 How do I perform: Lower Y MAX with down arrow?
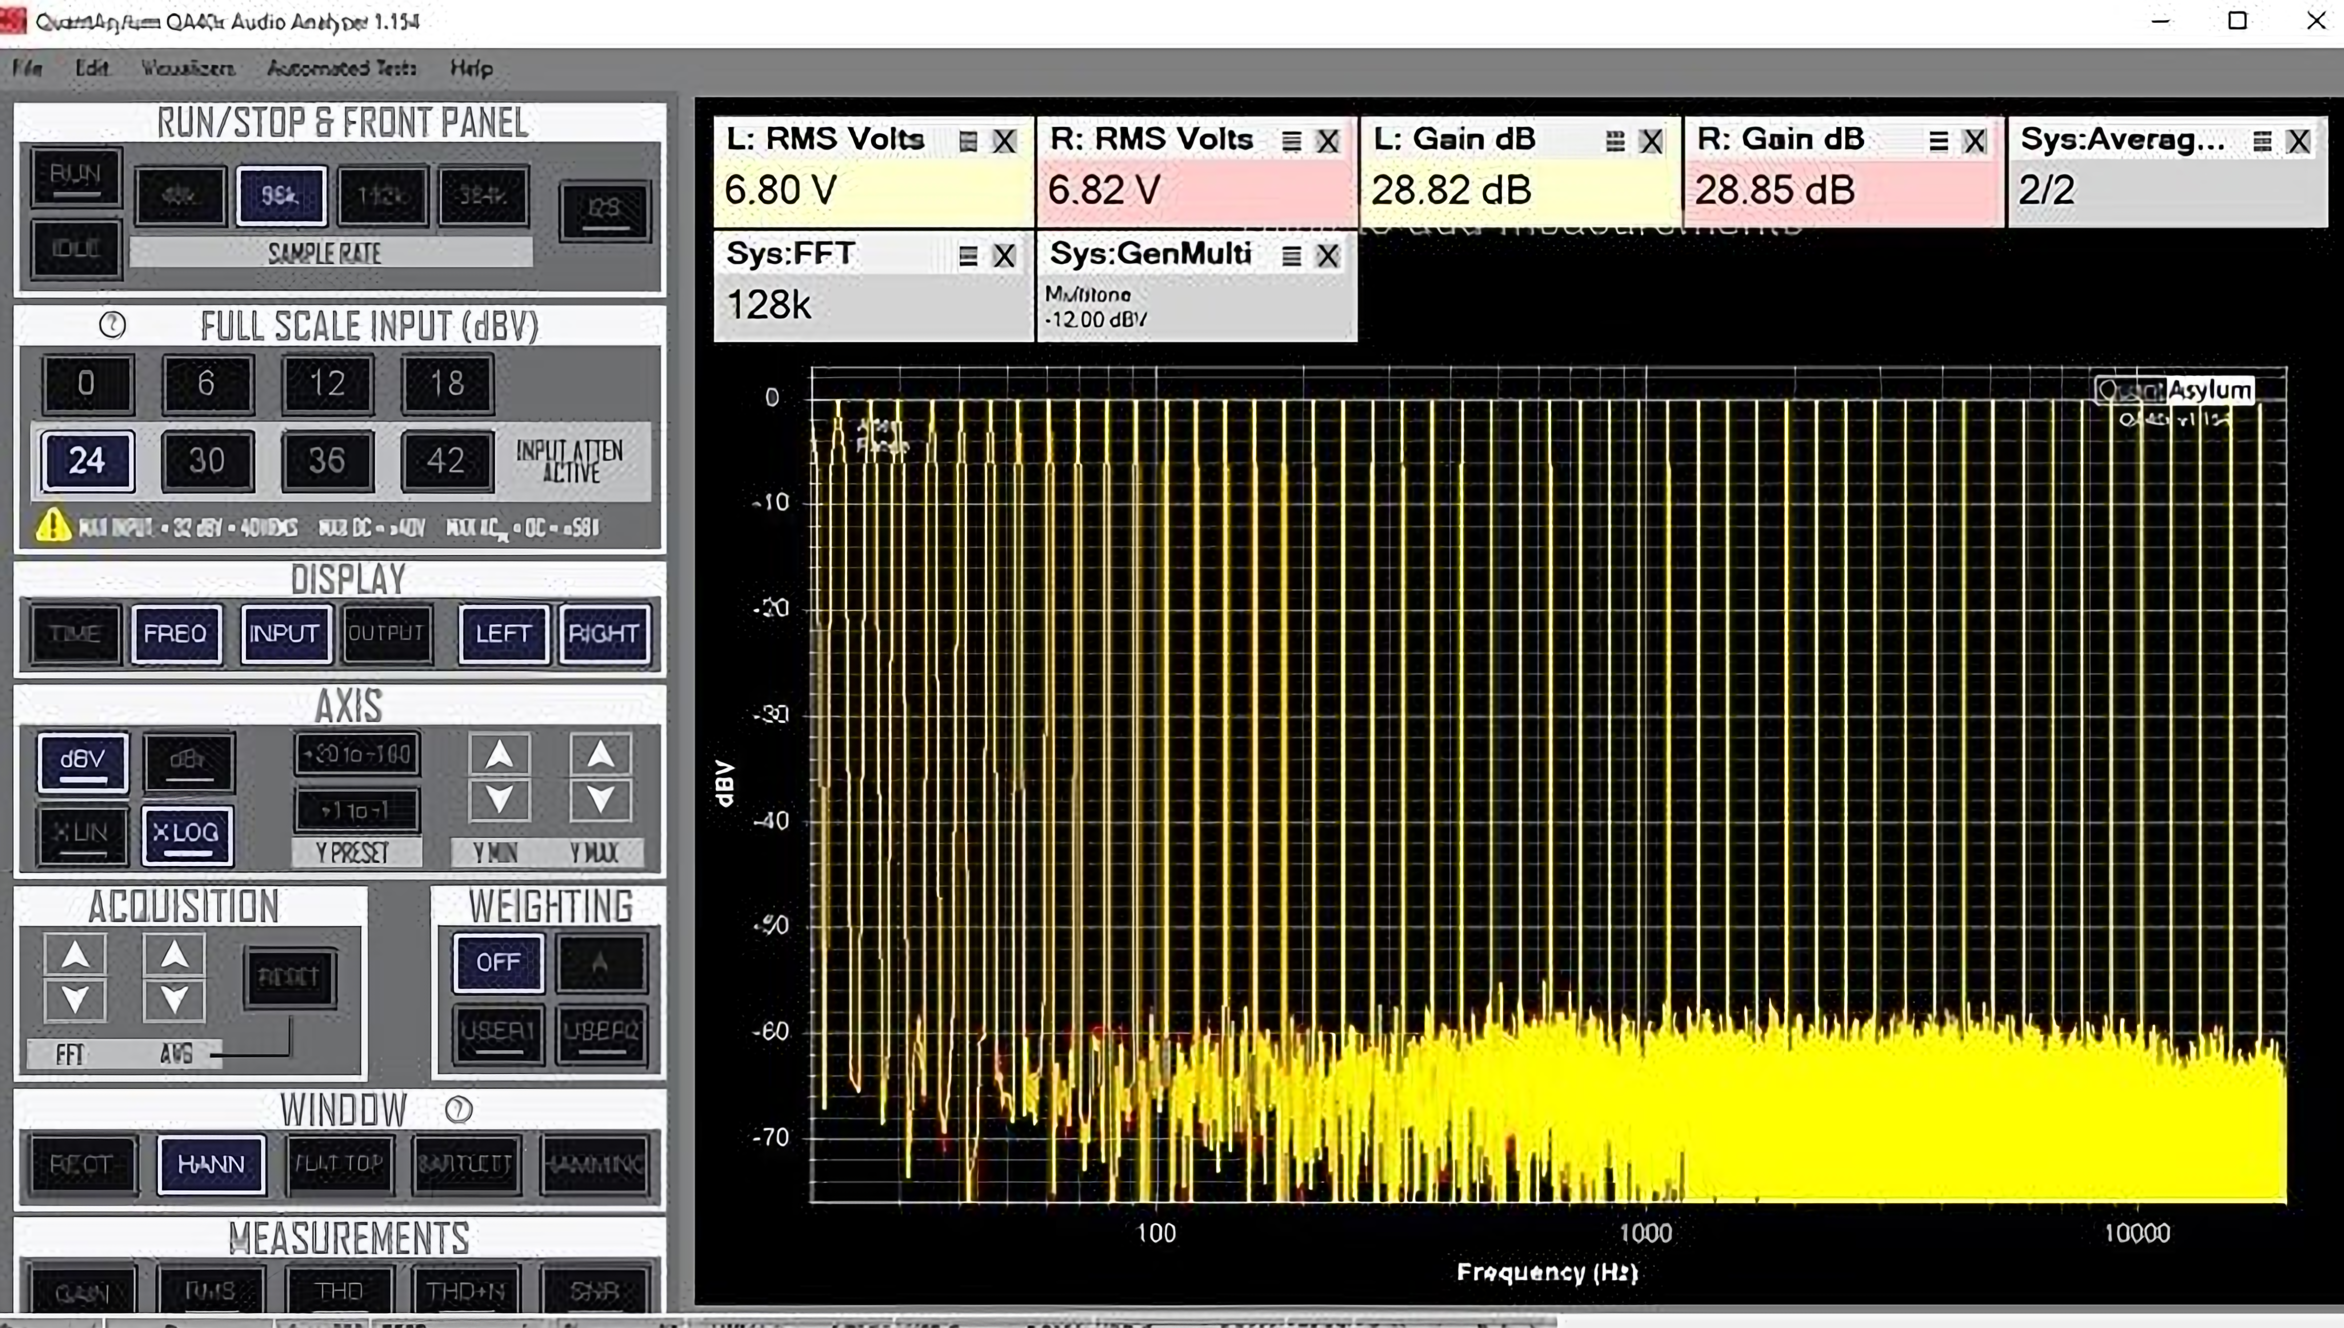point(600,799)
